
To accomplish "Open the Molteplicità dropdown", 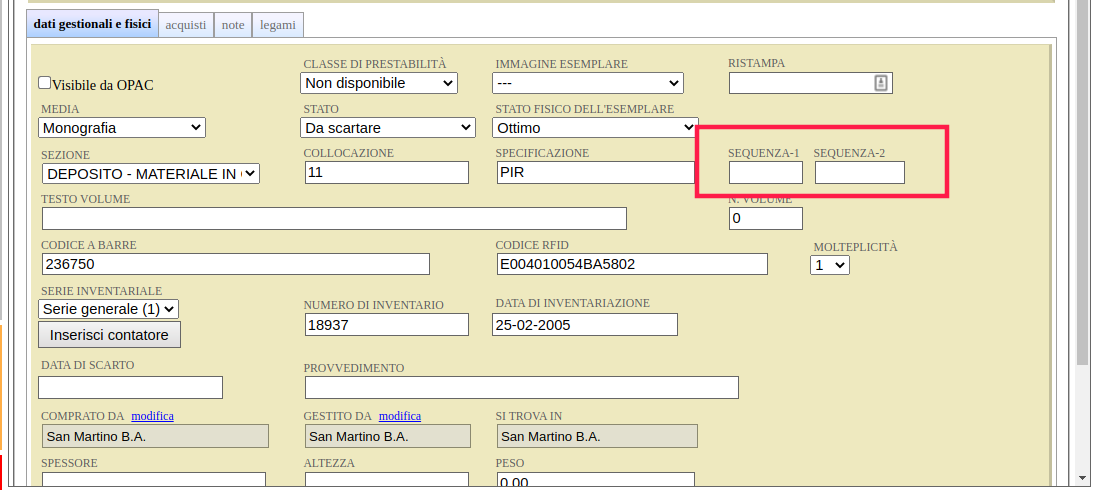I will coord(829,265).
